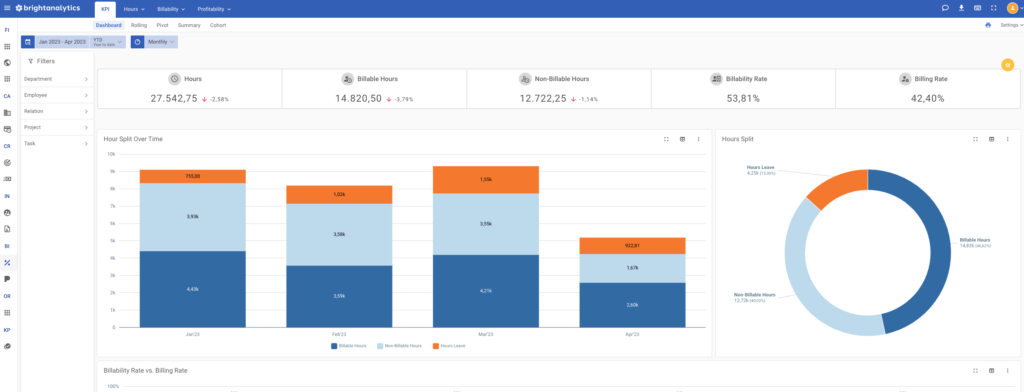This screenshot has width=1024, height=392.
Task: Expand Hours Split donut chart fullscreen
Action: click(975, 139)
